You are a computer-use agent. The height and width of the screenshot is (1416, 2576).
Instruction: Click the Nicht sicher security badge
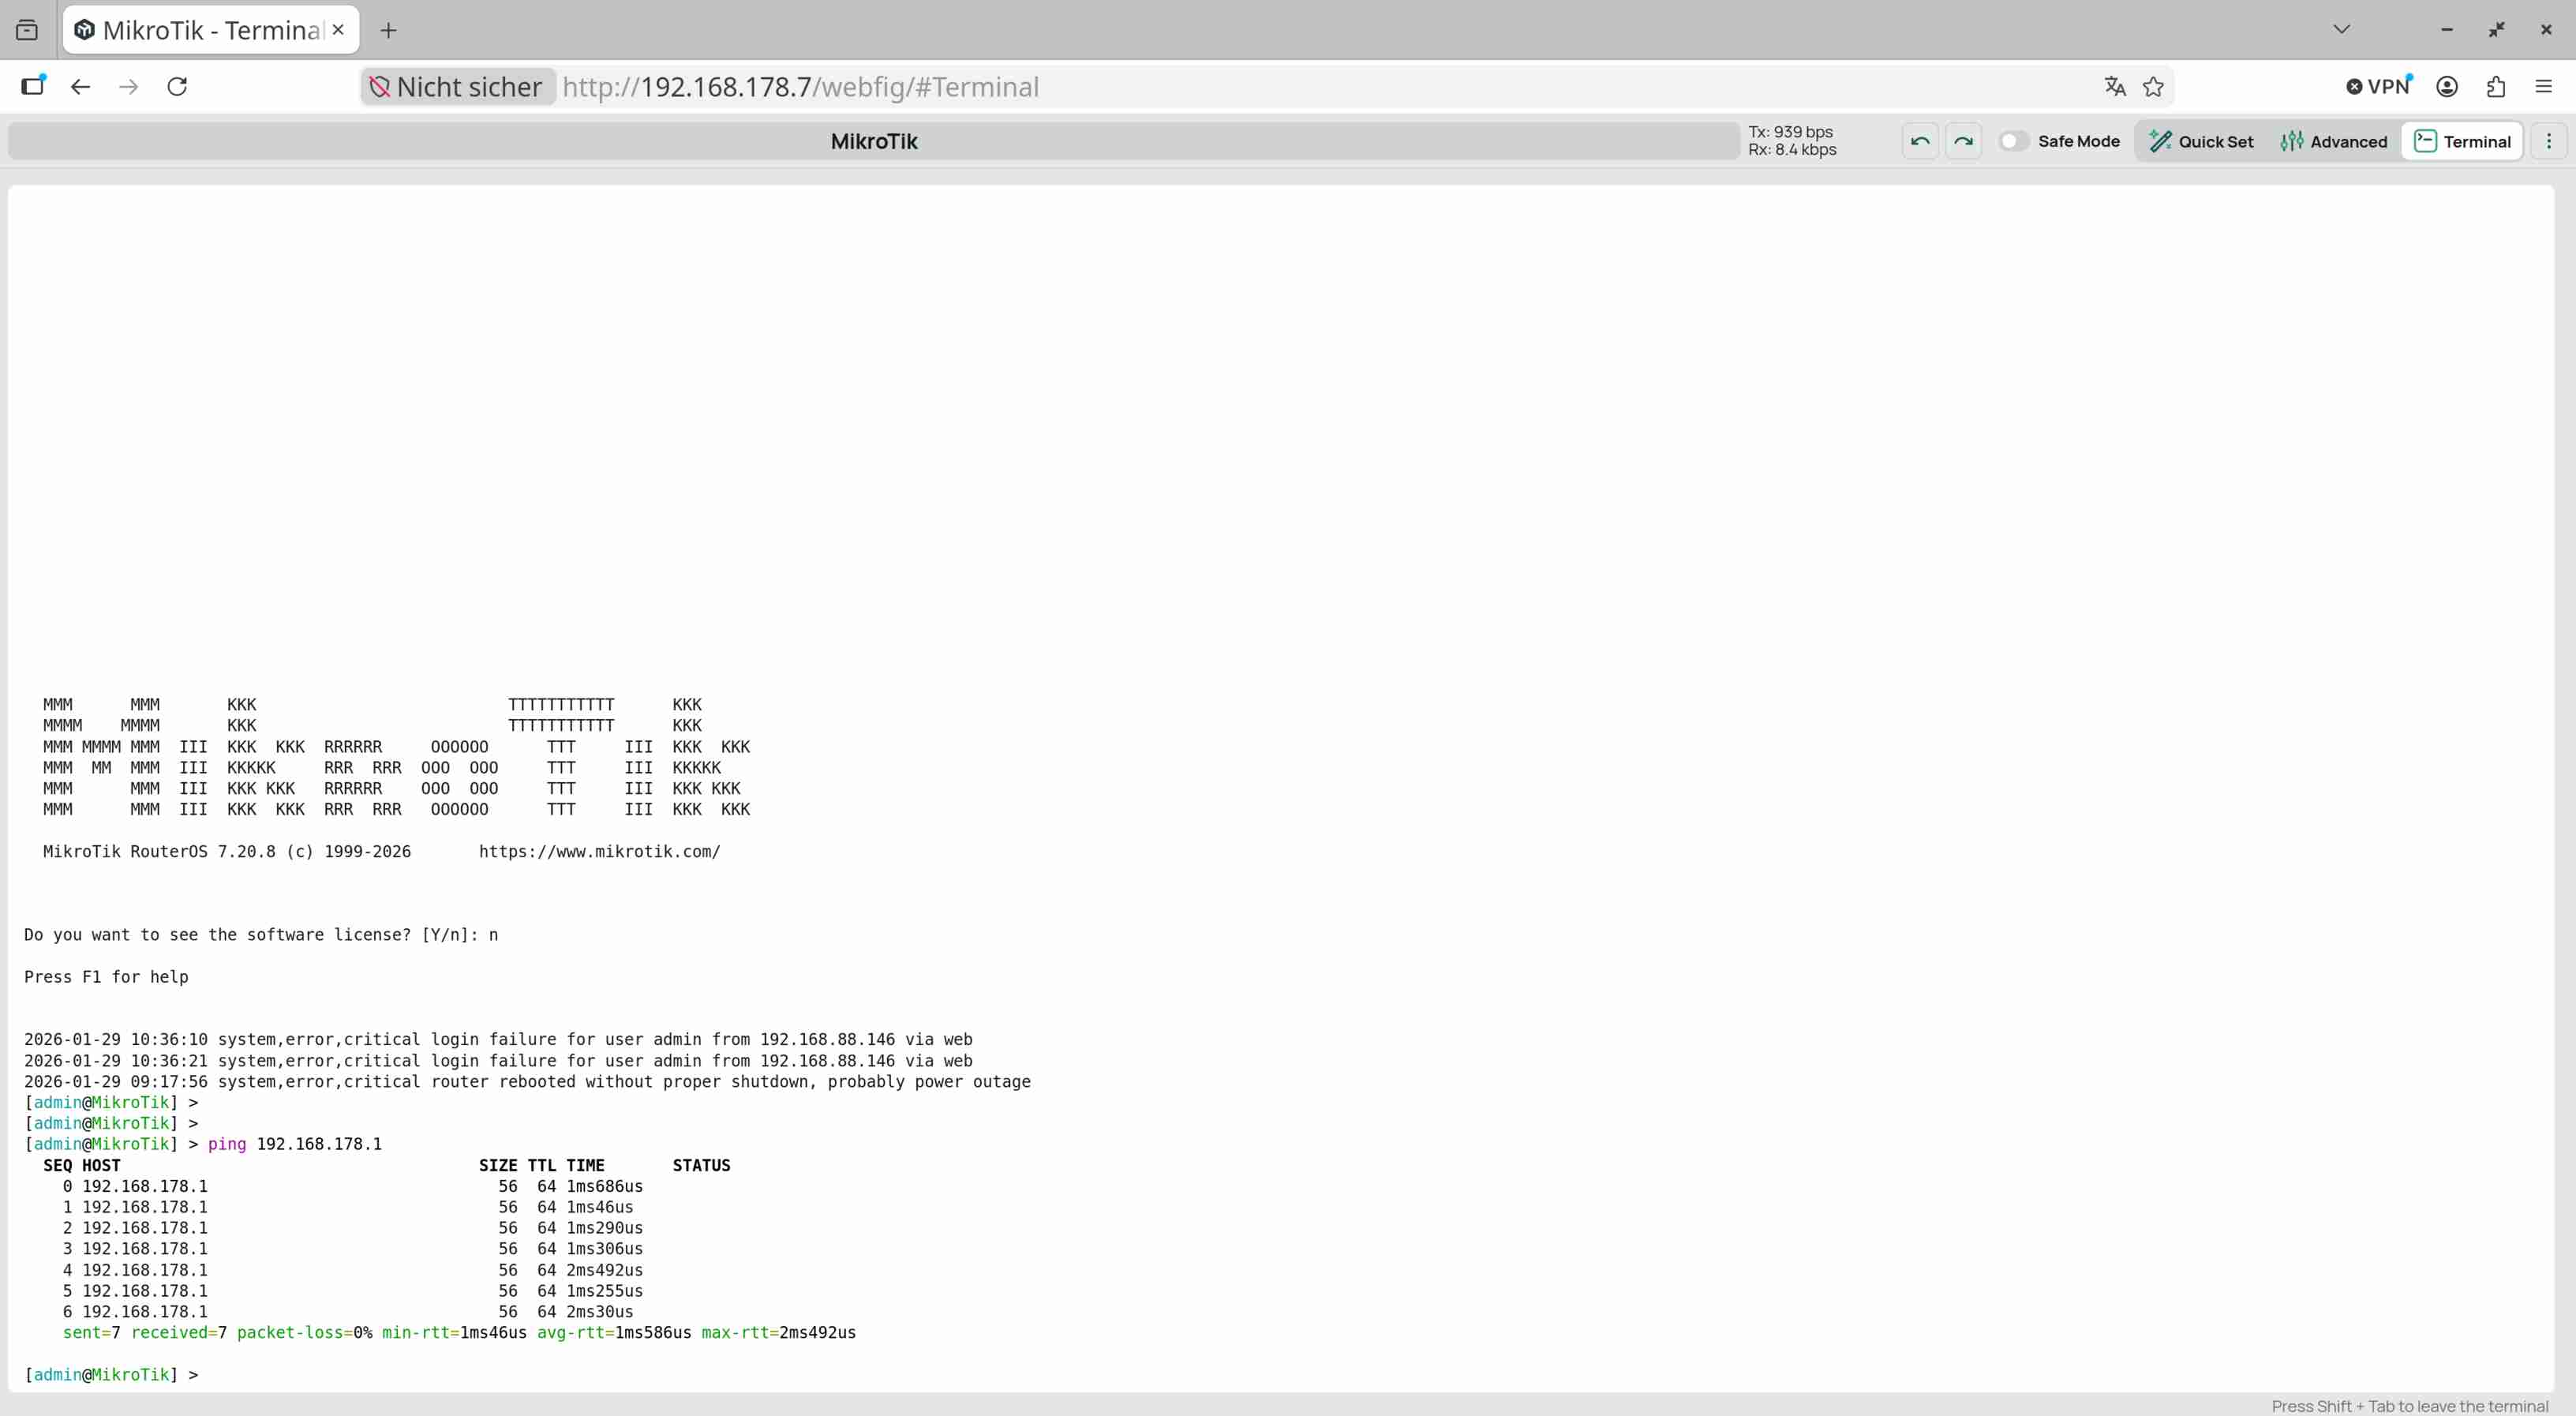(457, 87)
